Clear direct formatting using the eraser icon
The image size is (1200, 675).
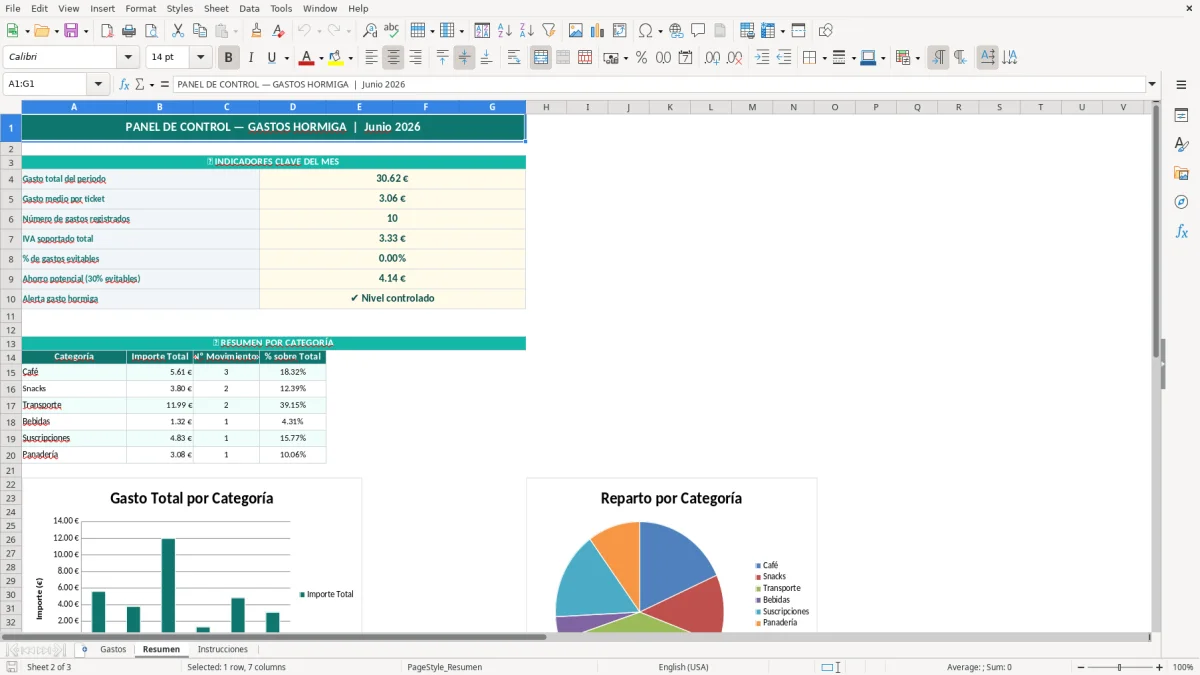[x=278, y=31]
